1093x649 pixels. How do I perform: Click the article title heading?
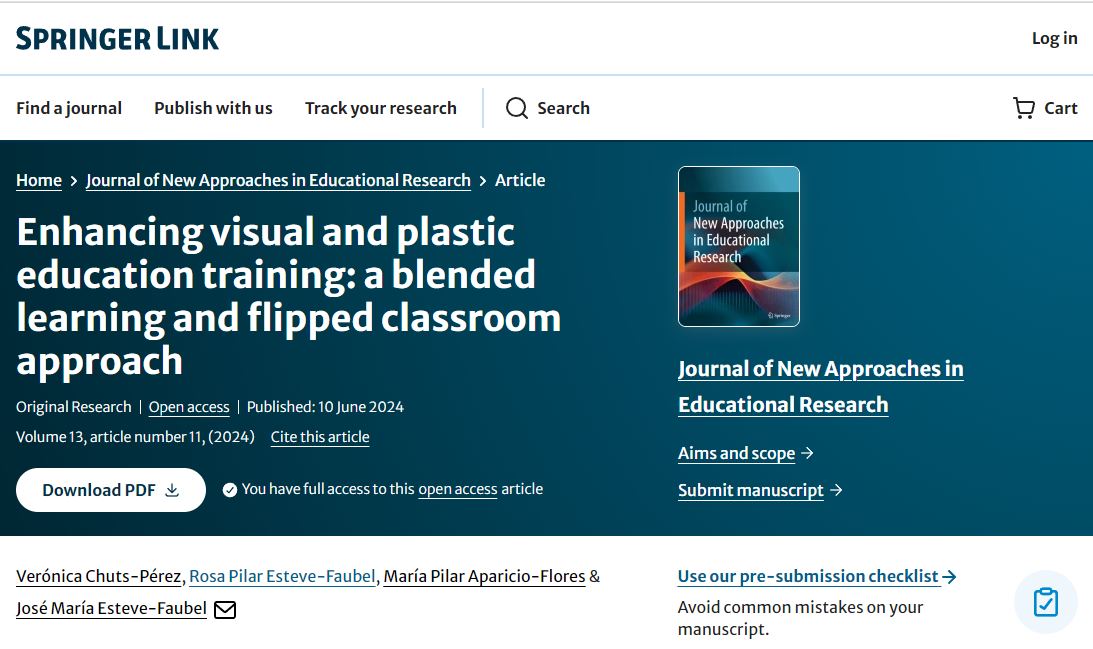coord(289,296)
